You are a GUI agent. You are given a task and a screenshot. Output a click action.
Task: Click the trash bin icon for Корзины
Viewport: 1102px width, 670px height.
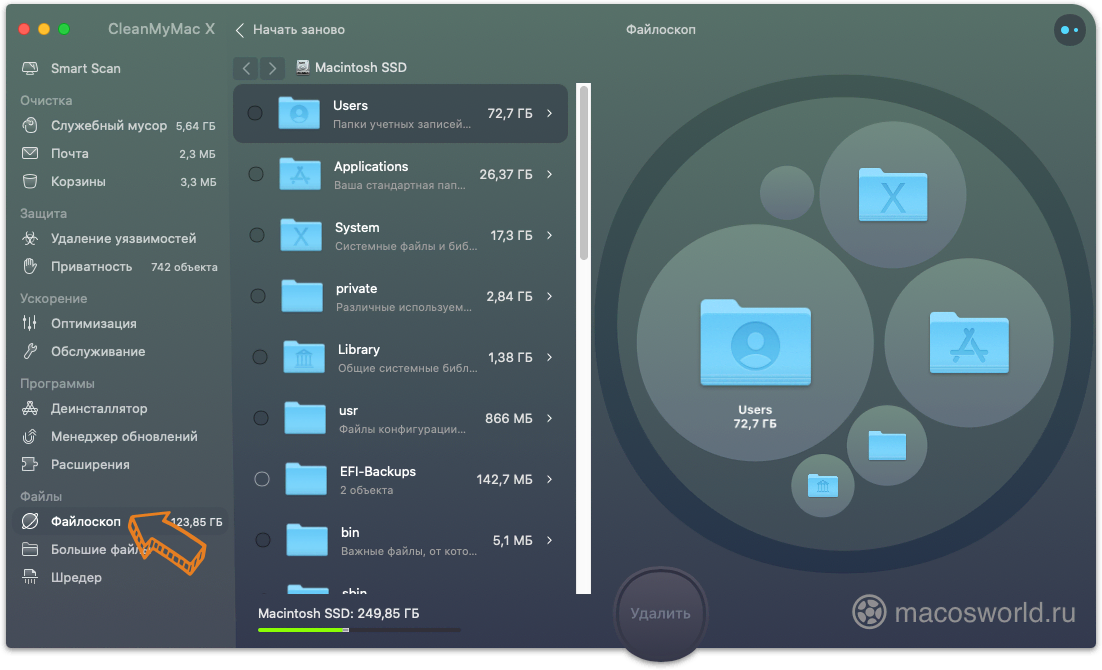point(30,181)
